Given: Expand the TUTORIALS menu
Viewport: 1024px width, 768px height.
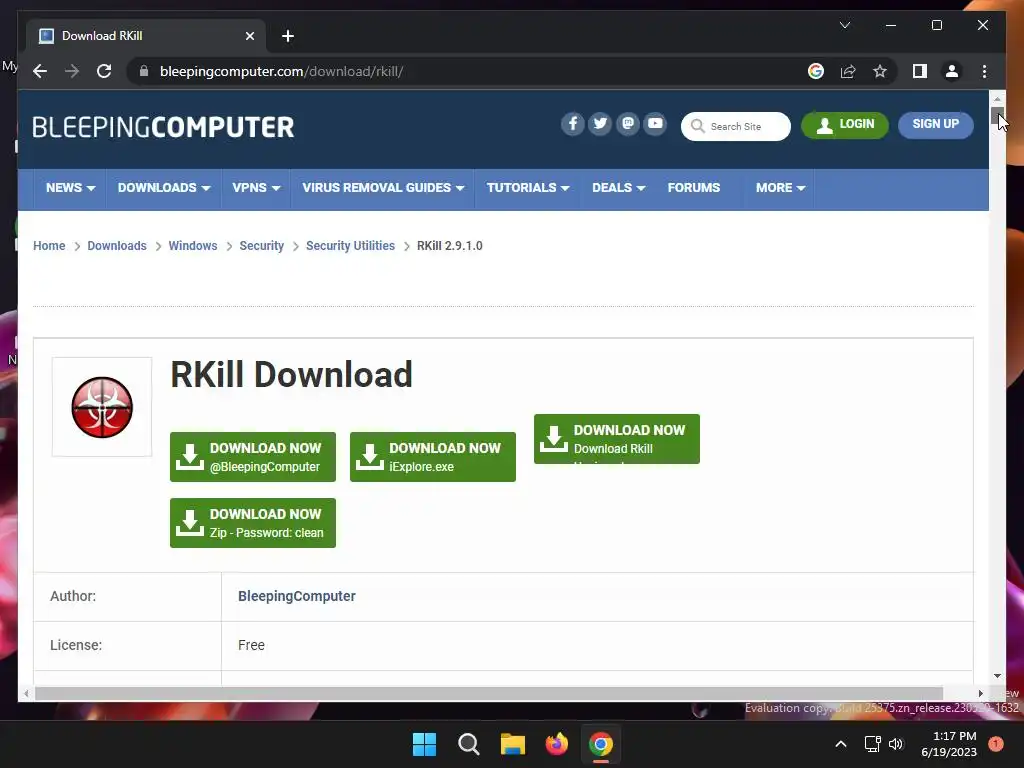Looking at the screenshot, I should (528, 188).
